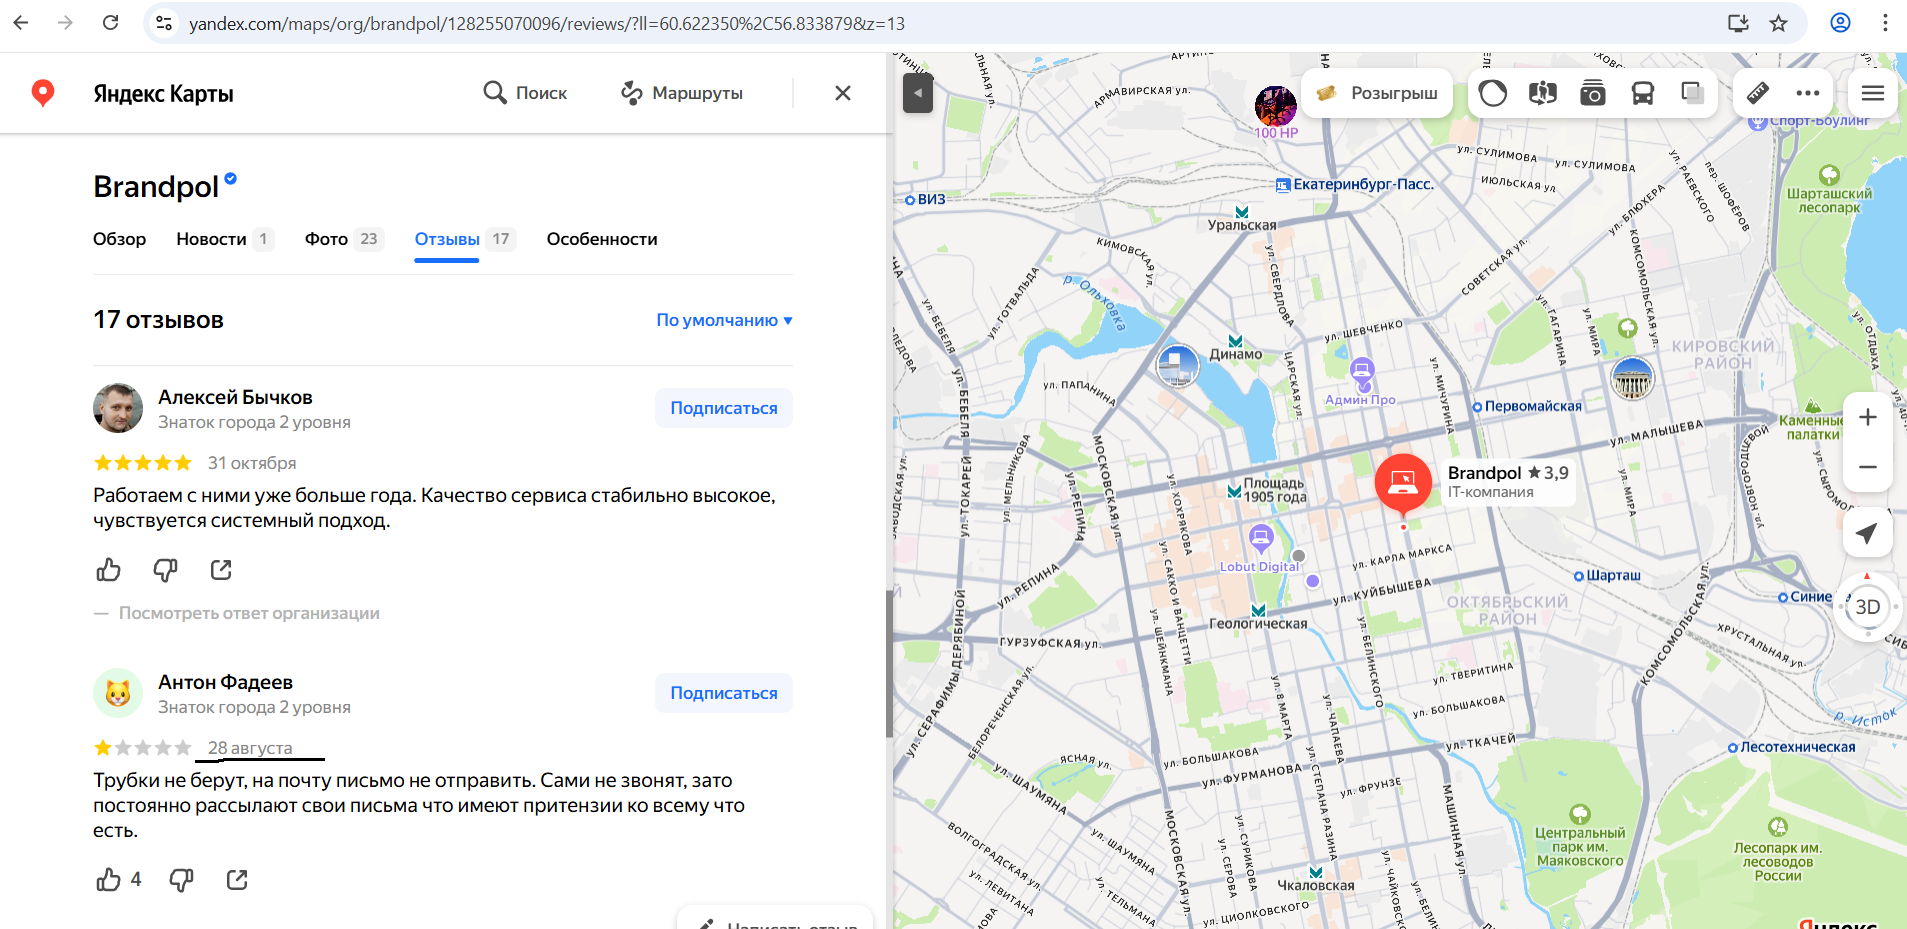Click thumbs down on Антон Фадеев review
Screen dimensions: 1907x929
(x=181, y=880)
